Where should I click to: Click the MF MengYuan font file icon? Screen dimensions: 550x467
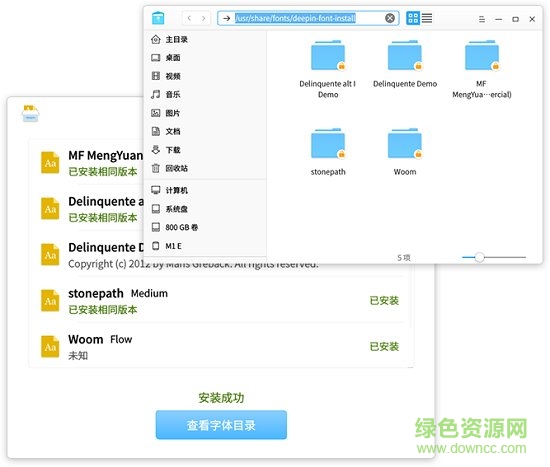[x=50, y=162]
